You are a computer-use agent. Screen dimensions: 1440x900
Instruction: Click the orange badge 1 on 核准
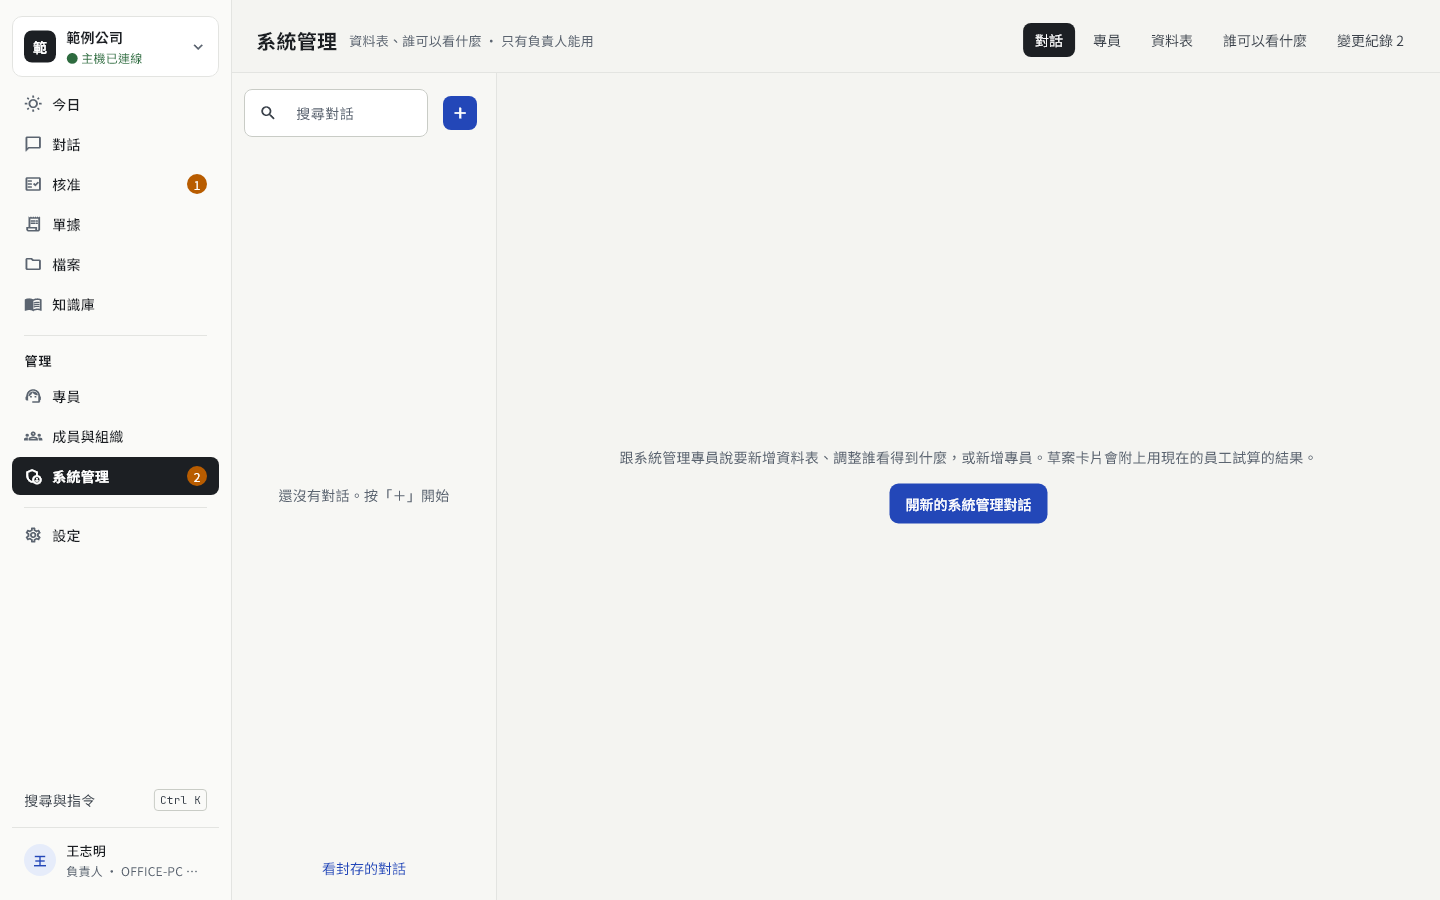[197, 184]
